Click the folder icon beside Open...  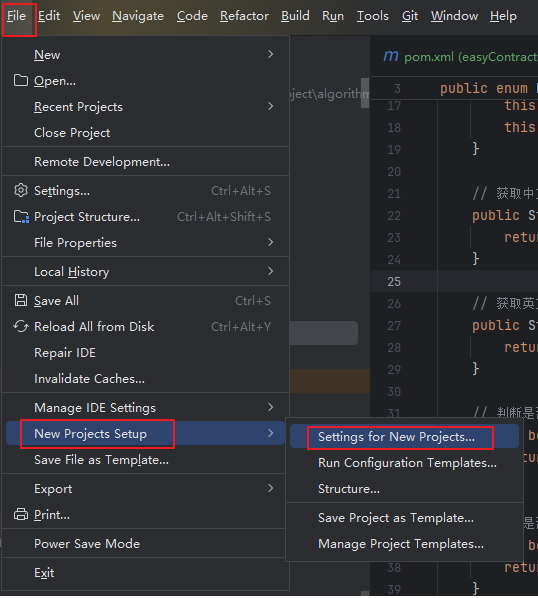click(21, 80)
